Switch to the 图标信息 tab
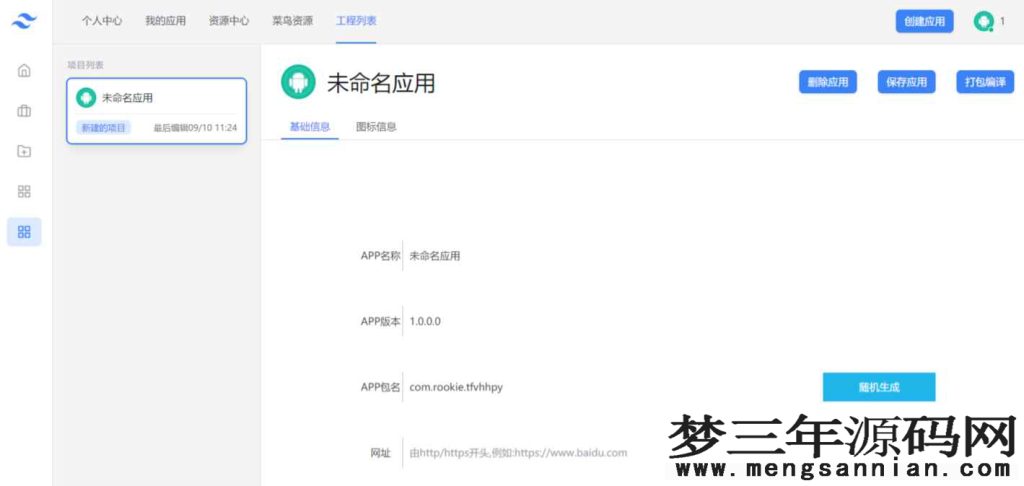 click(376, 127)
